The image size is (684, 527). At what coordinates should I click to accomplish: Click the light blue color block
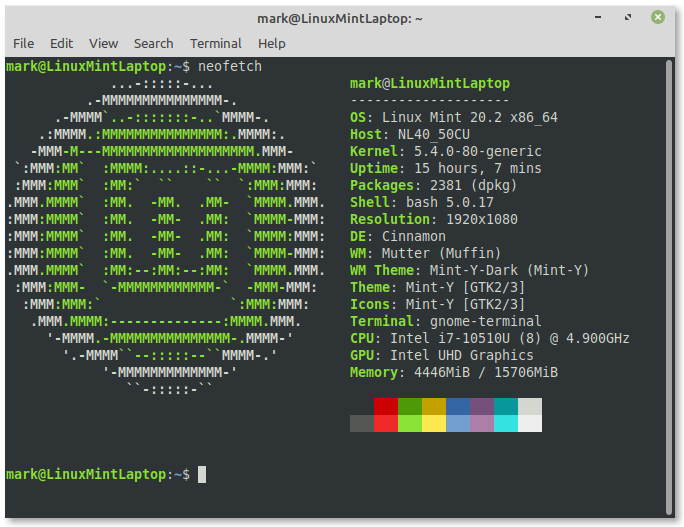pyautogui.click(x=458, y=423)
